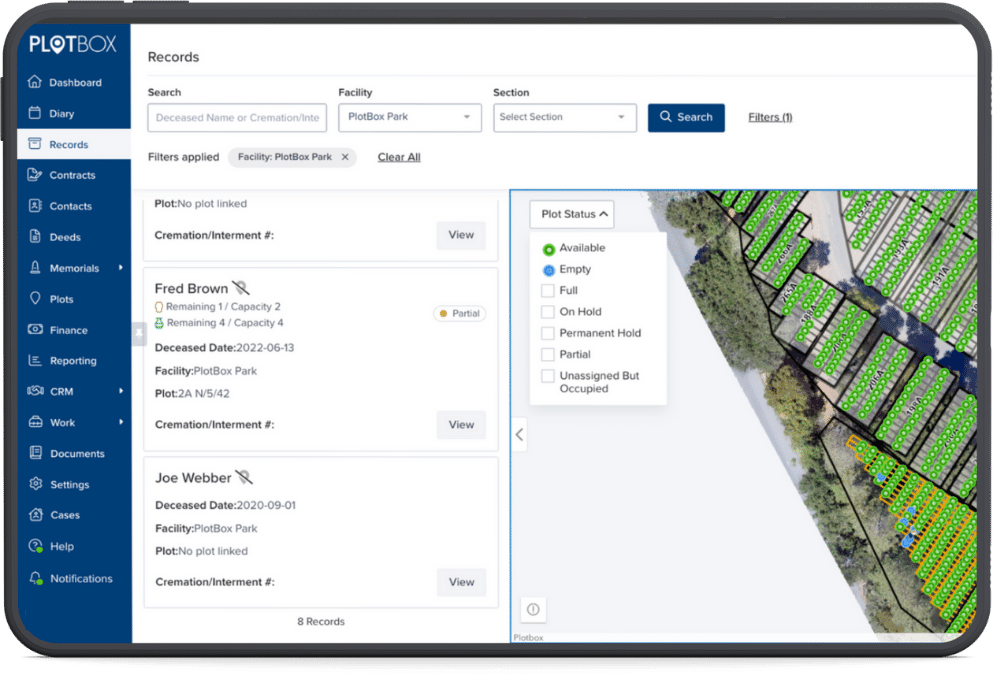The height and width of the screenshot is (678, 993).
Task: Click the deceased name search field
Action: [237, 118]
